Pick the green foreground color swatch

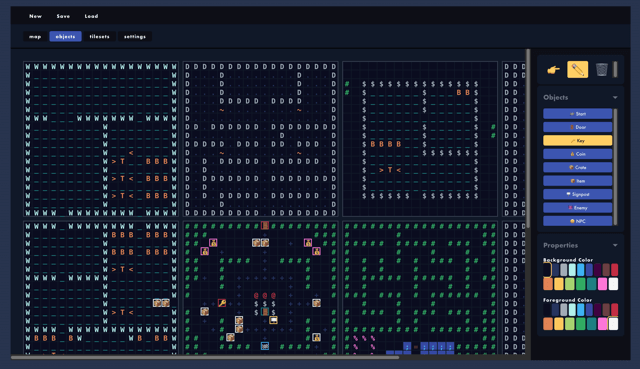point(580,324)
